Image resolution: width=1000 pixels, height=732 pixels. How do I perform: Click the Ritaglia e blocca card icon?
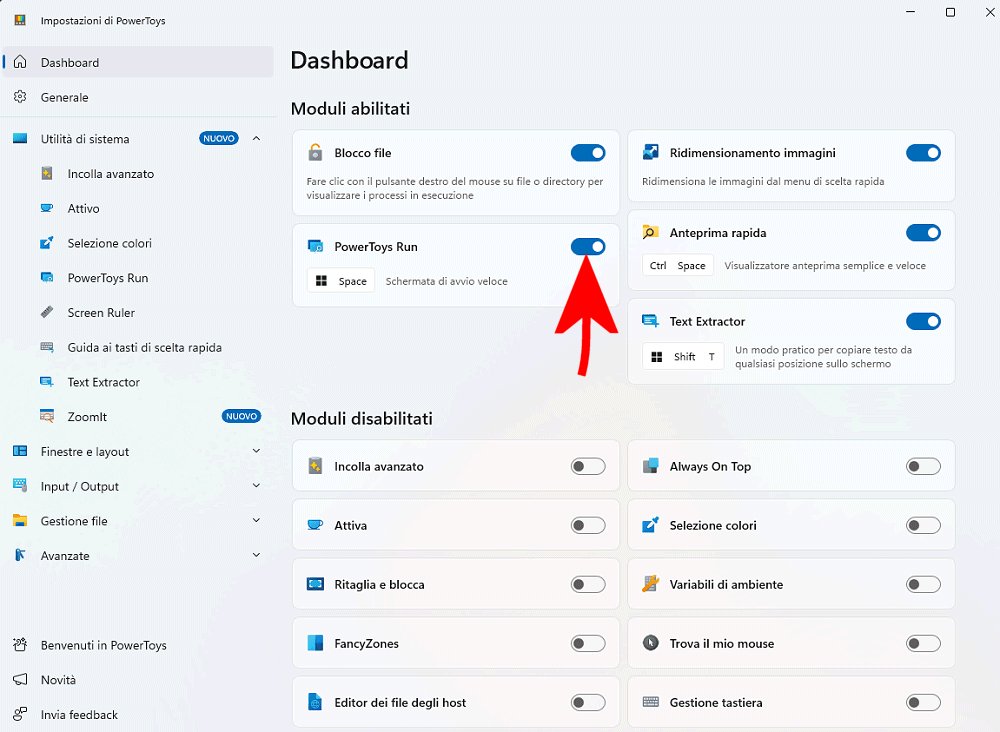coord(315,584)
